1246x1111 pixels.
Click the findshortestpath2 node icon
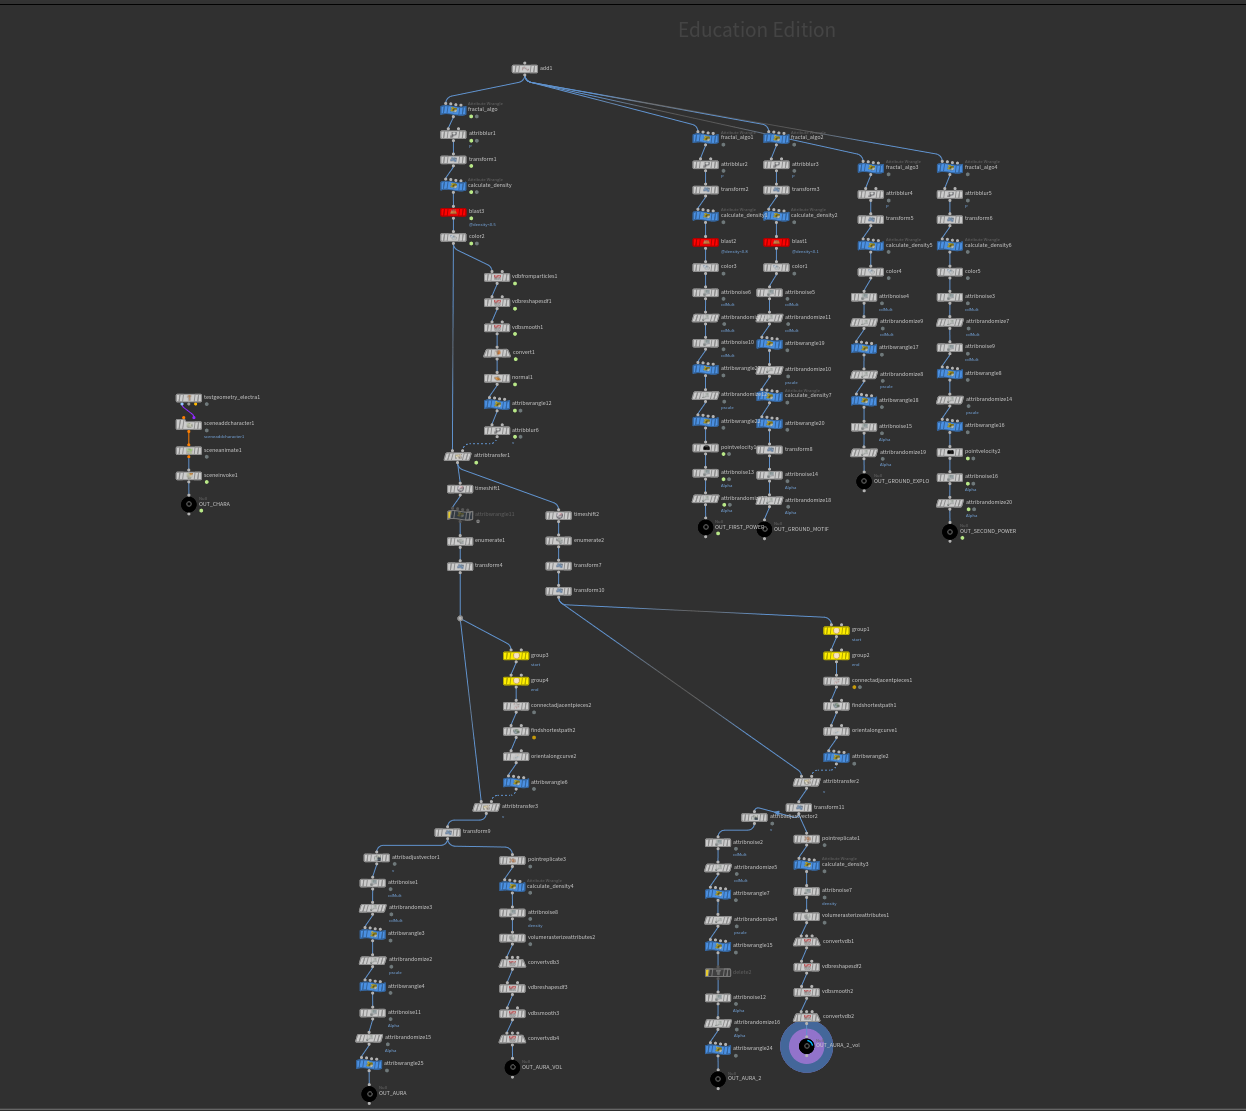point(516,731)
